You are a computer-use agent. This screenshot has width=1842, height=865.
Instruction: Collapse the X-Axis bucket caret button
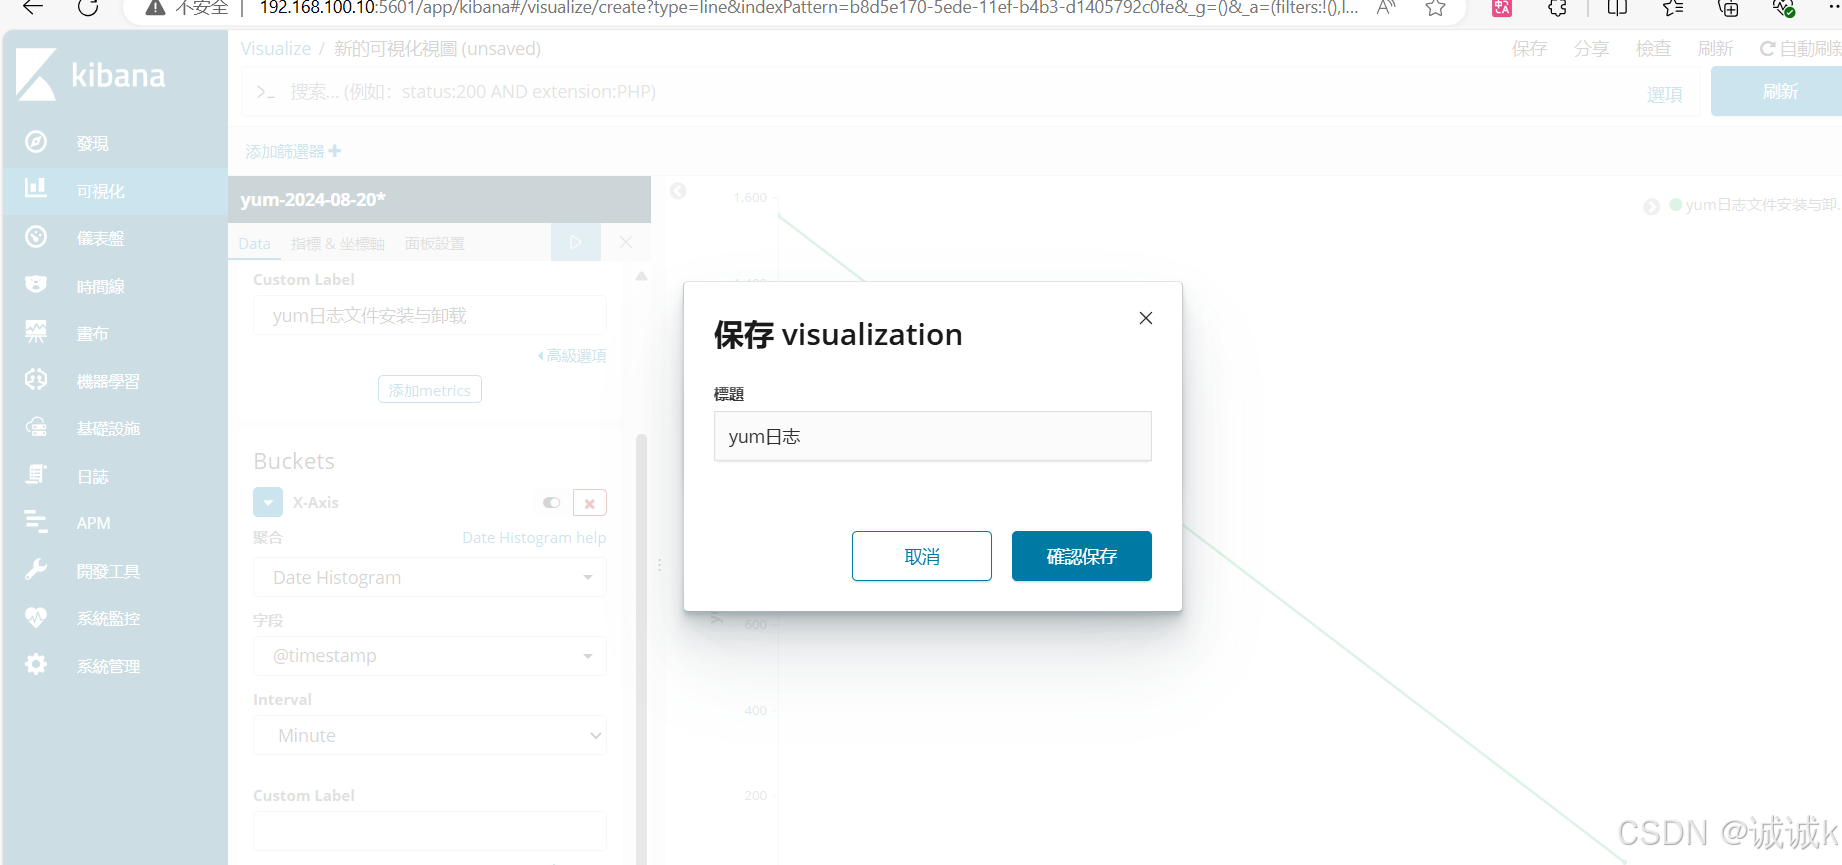pyautogui.click(x=268, y=502)
